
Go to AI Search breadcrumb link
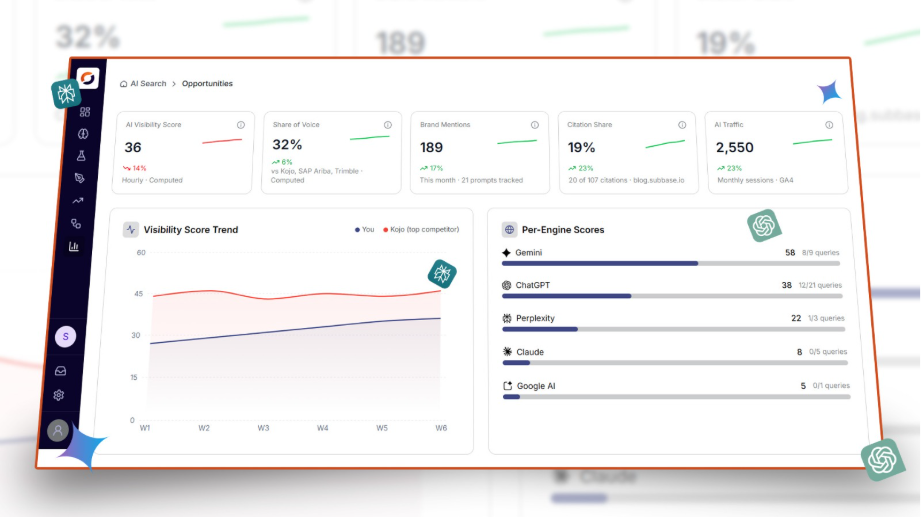coord(148,83)
